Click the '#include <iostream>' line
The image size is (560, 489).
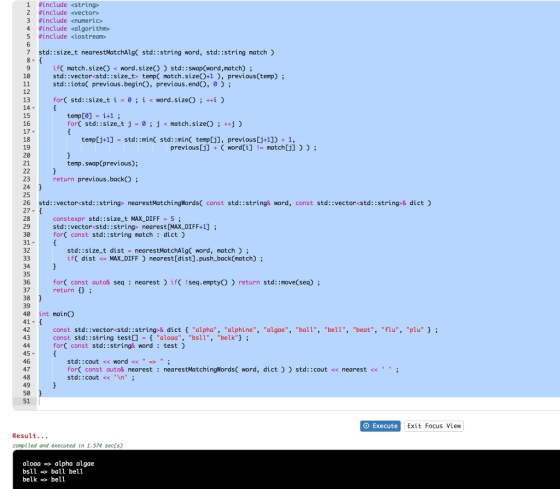pyautogui.click(x=72, y=36)
